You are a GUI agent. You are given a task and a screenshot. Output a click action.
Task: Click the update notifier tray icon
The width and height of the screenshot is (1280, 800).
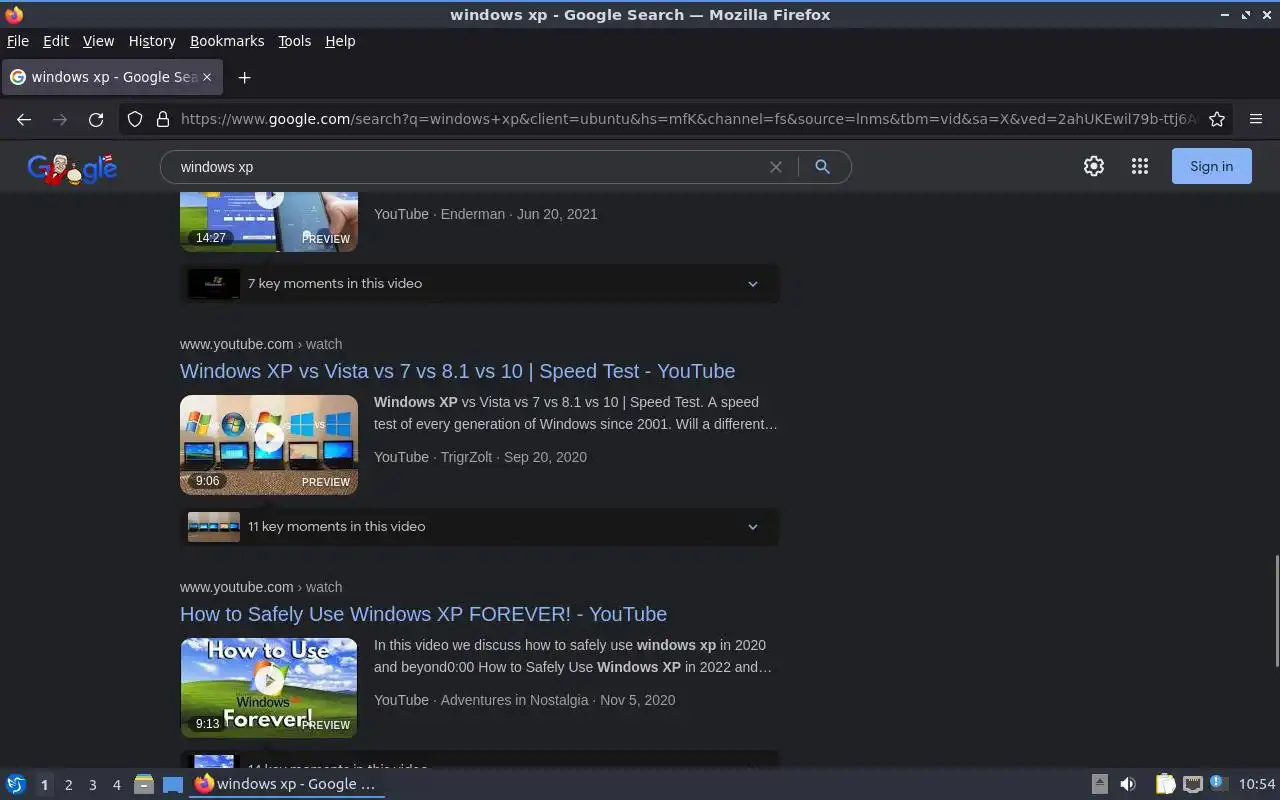point(1218,783)
